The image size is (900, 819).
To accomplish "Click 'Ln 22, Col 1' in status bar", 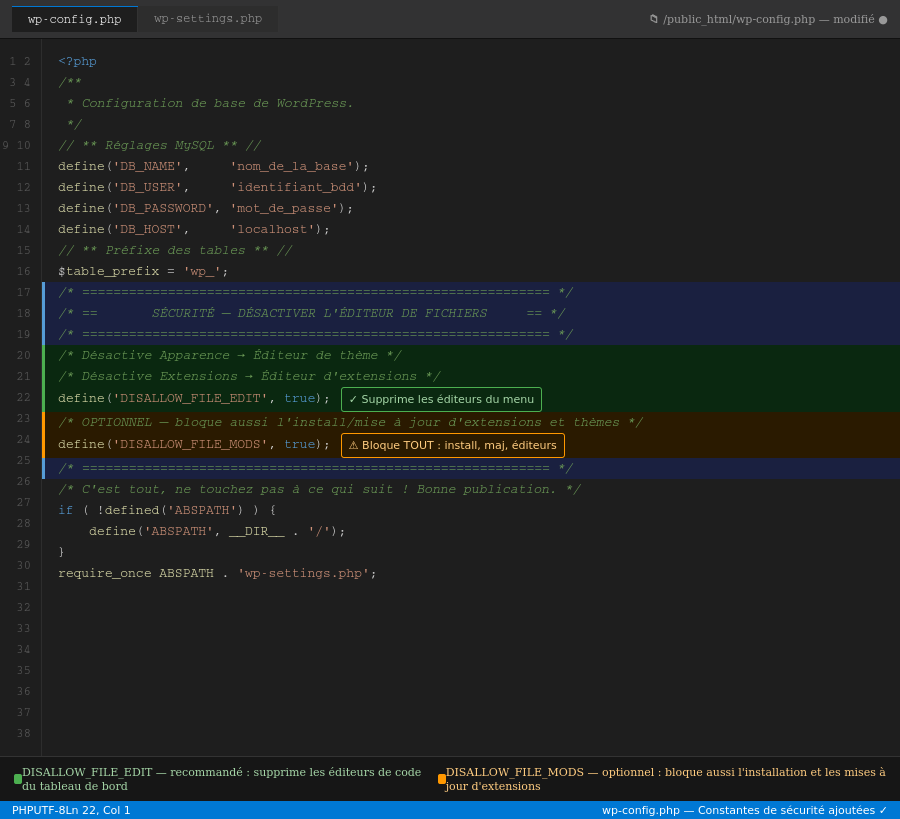I will 96,810.
